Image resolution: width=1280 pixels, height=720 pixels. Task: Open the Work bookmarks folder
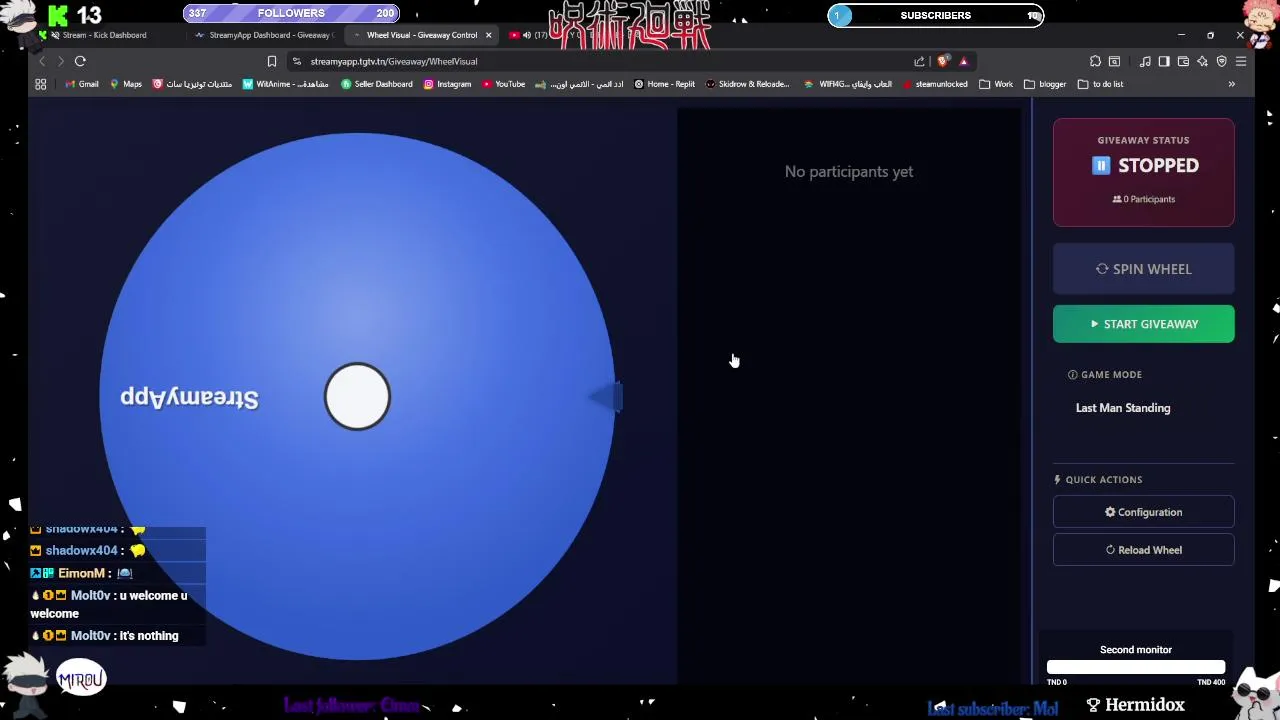tap(996, 84)
